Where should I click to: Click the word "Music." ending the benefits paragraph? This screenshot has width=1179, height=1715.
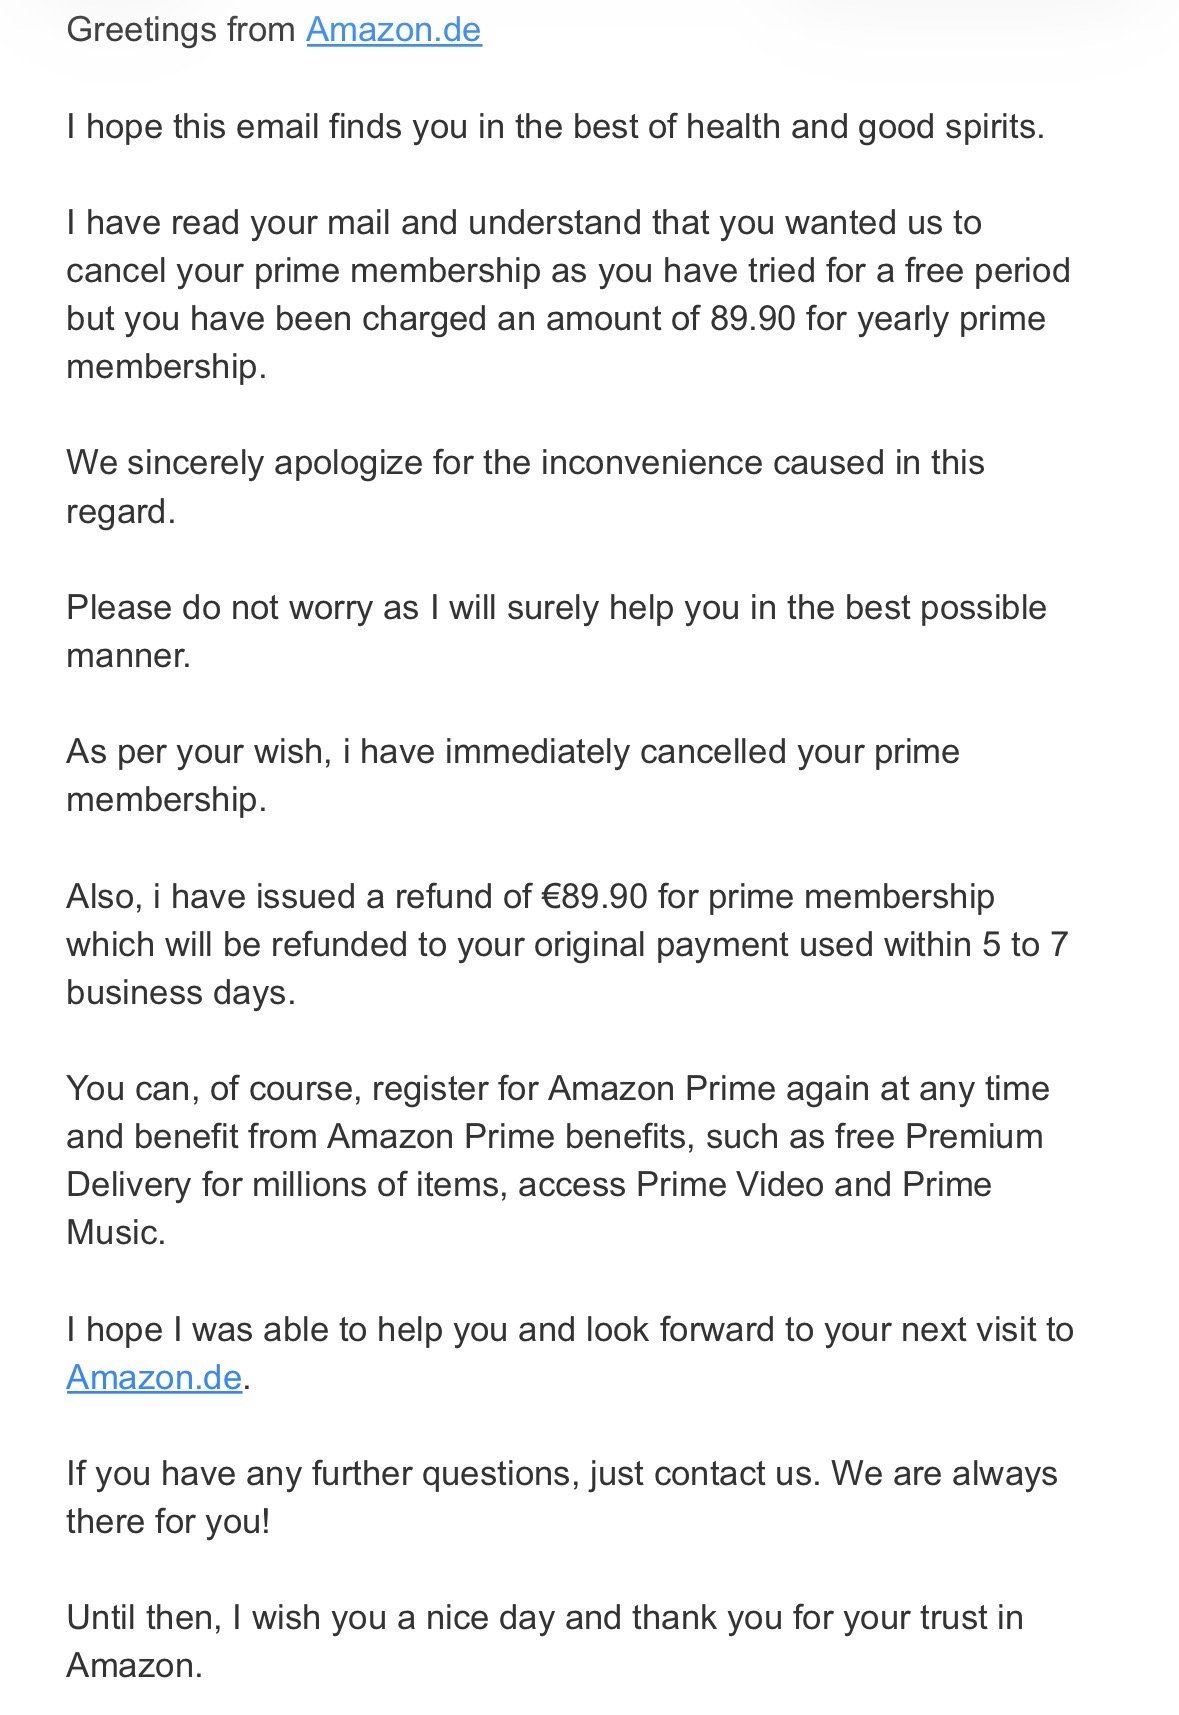click(116, 1233)
